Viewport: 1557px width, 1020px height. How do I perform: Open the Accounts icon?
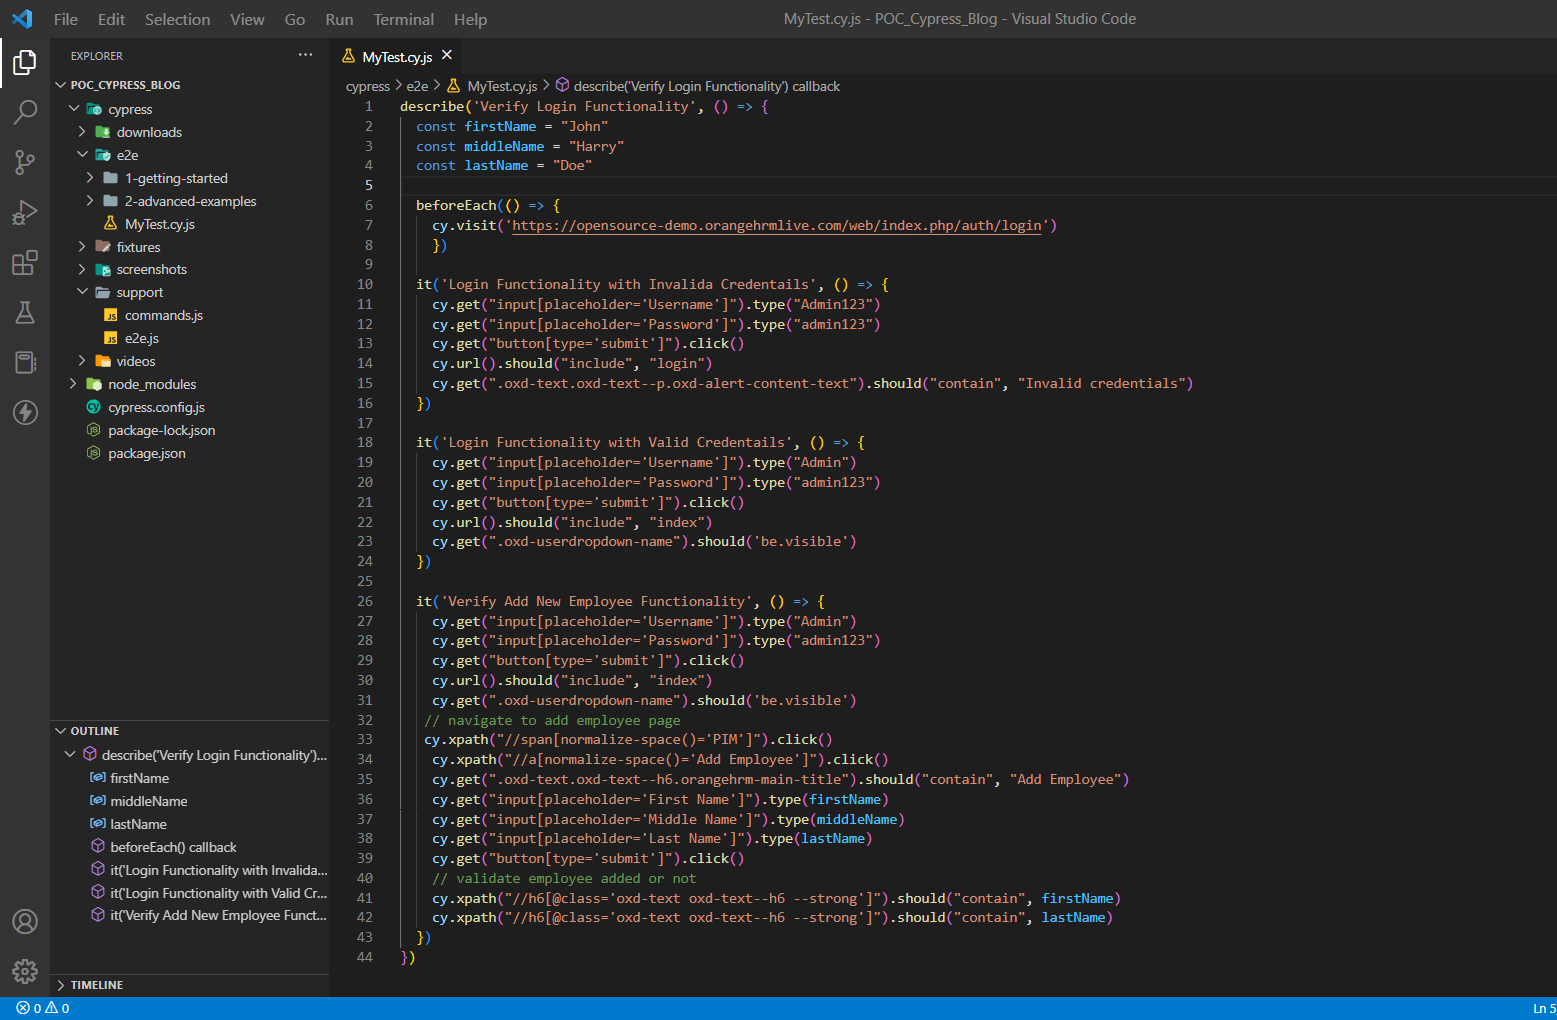(25, 921)
